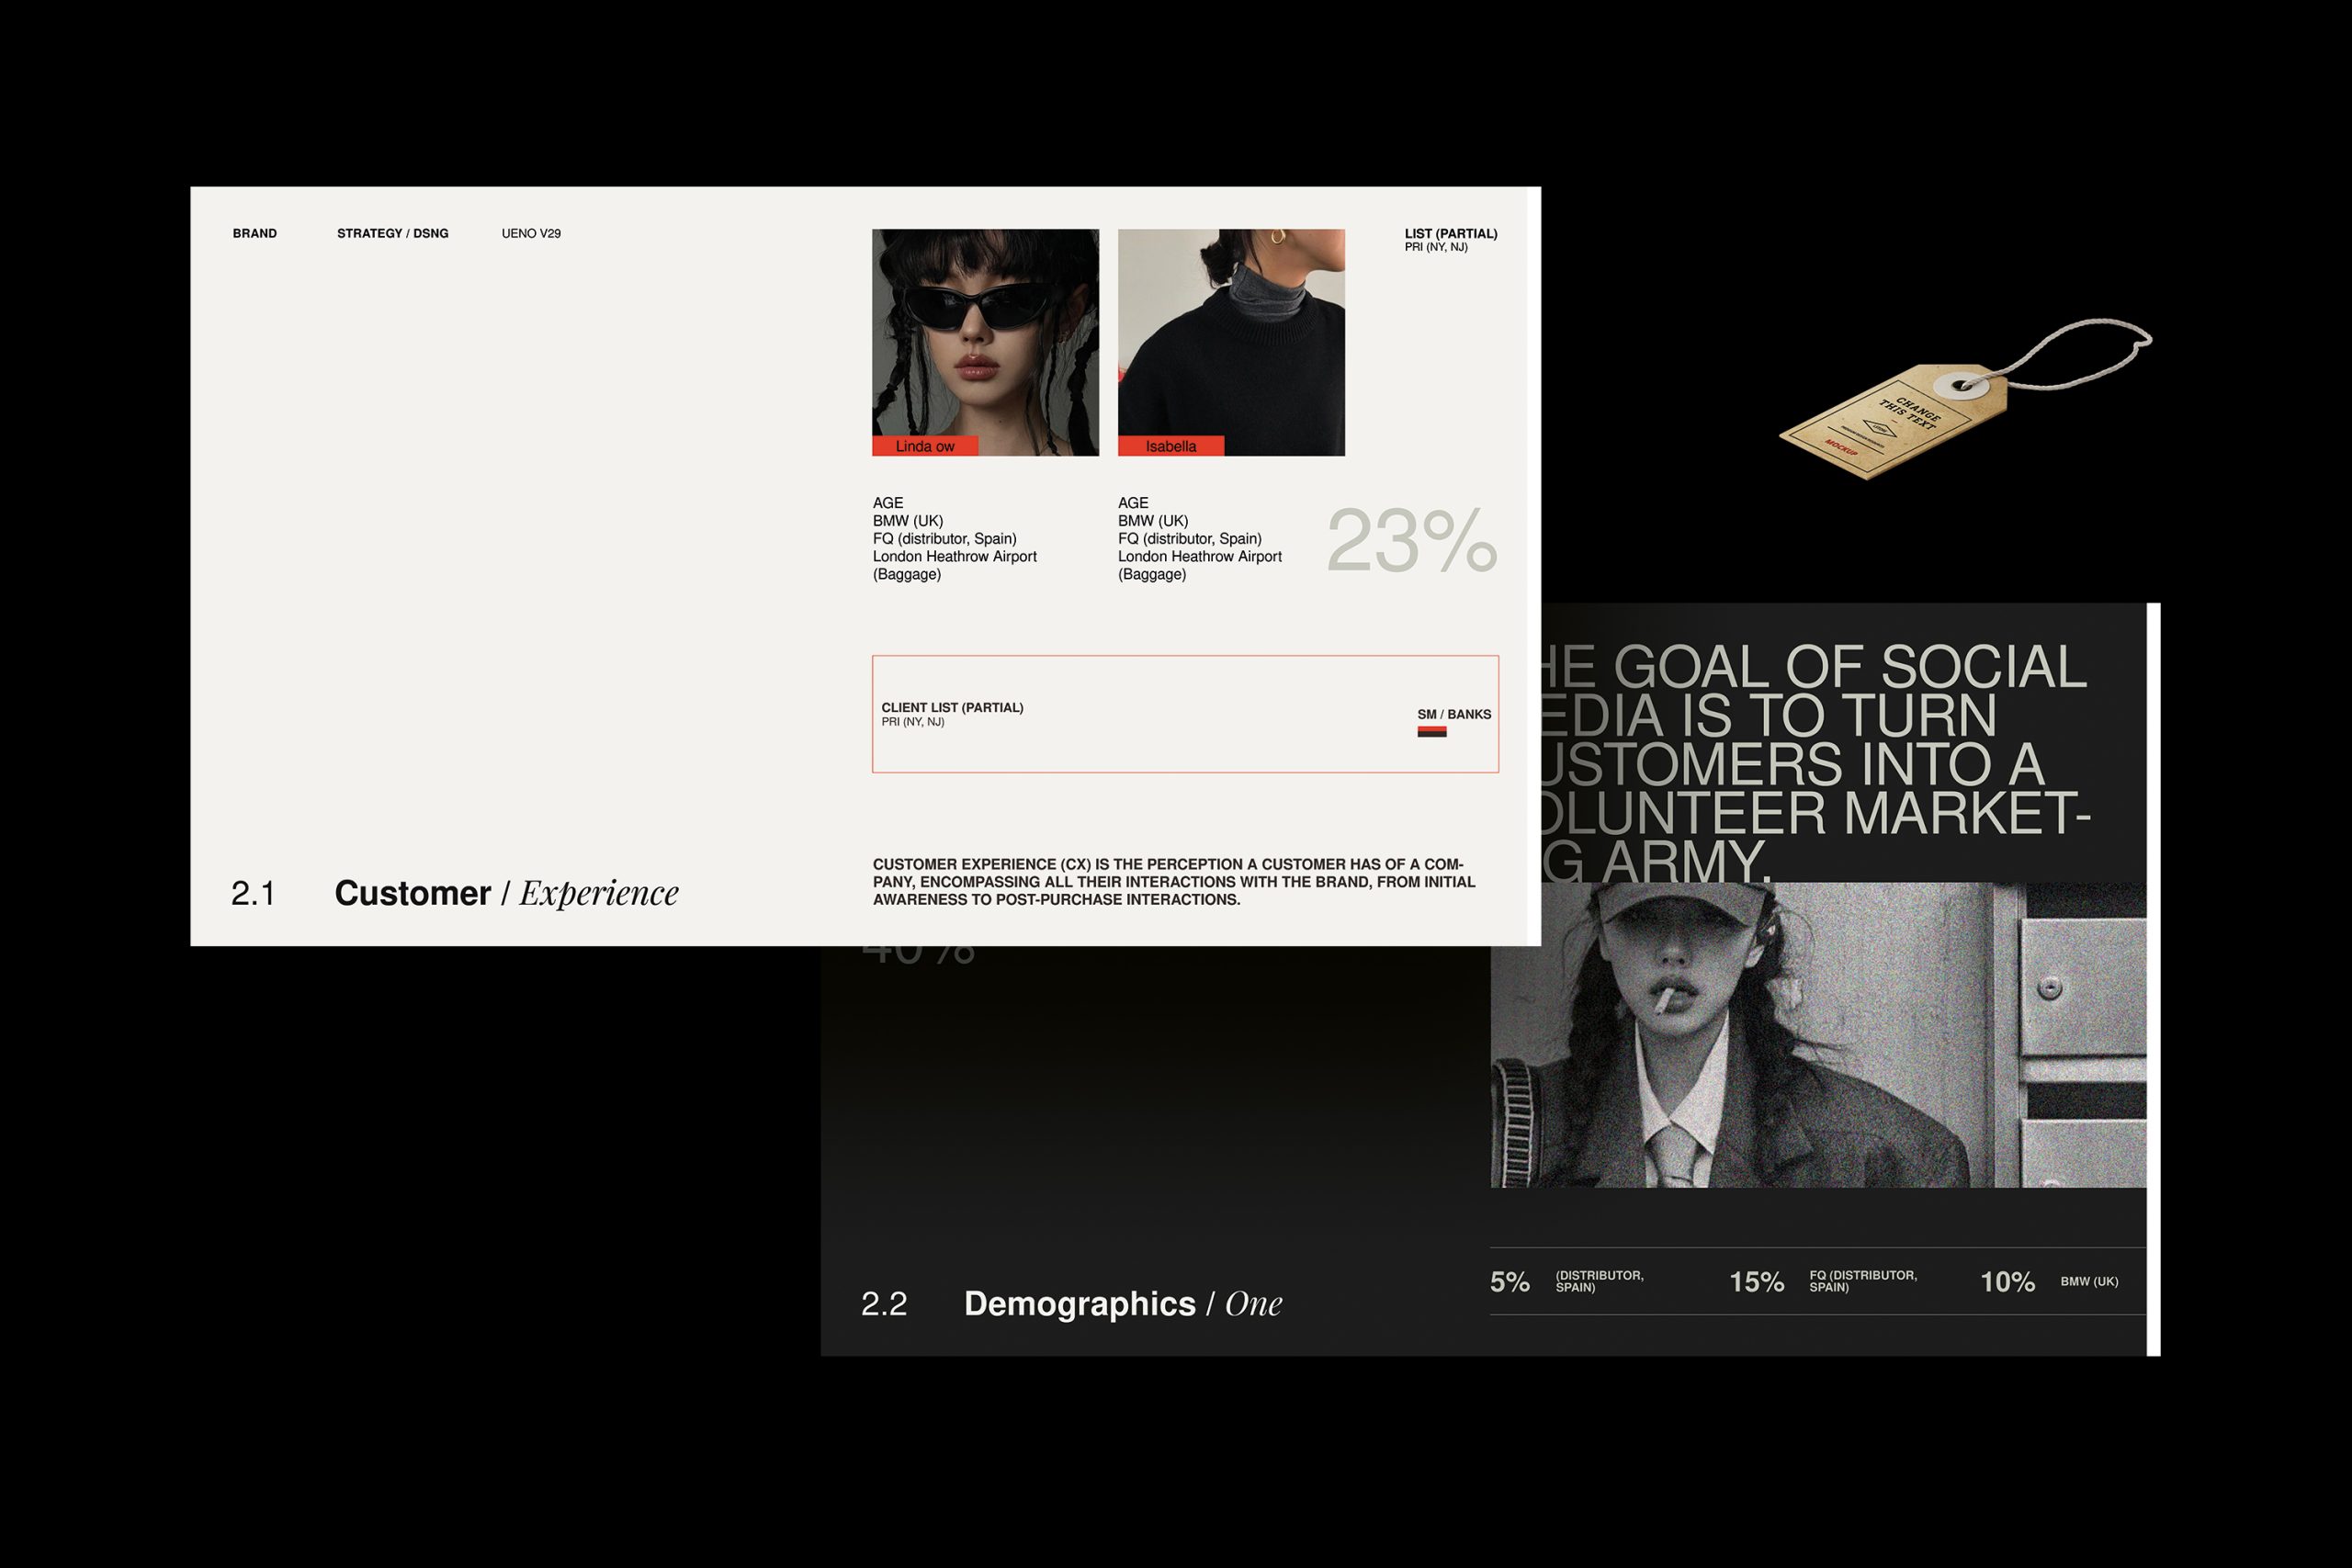Click the red Linda ow name tag
The height and width of the screenshot is (1568, 2352).
(924, 446)
